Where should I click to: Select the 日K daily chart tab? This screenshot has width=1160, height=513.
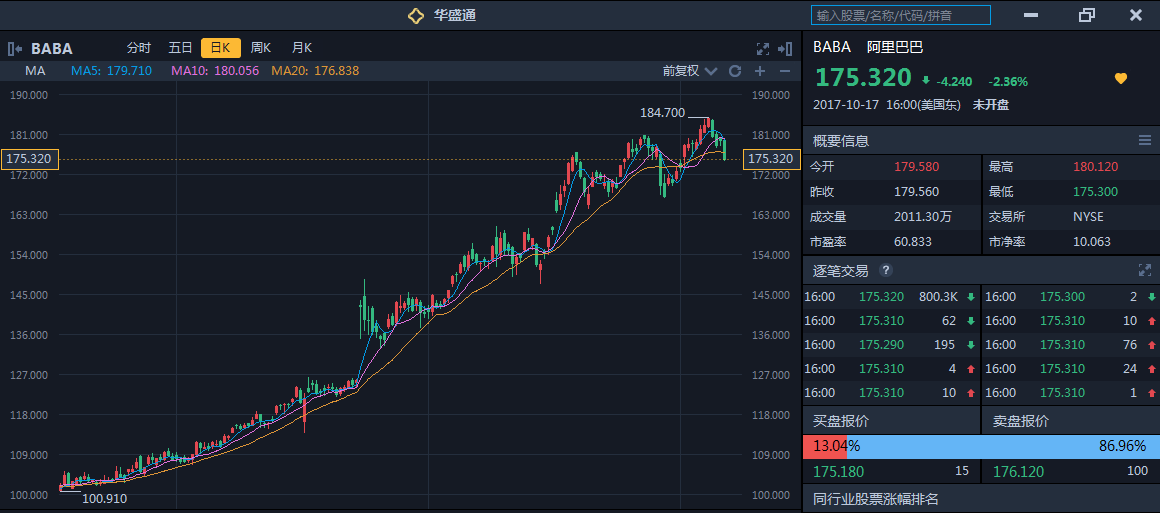point(221,48)
